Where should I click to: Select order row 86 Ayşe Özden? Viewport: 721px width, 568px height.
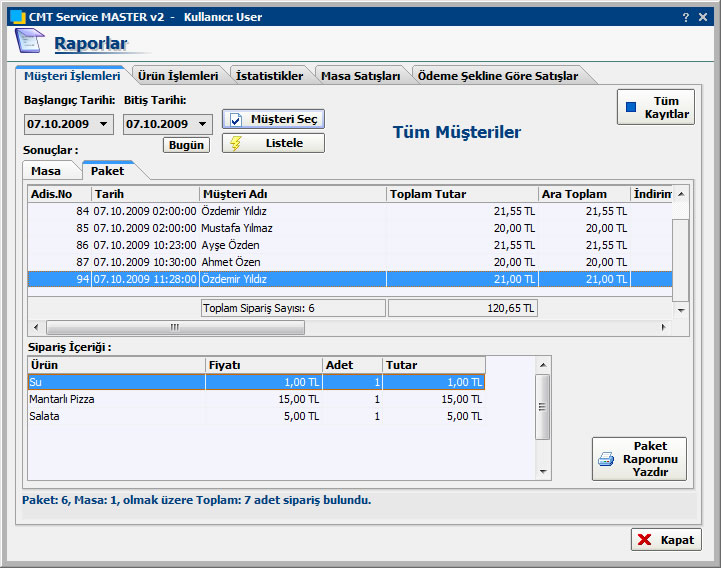click(x=230, y=245)
